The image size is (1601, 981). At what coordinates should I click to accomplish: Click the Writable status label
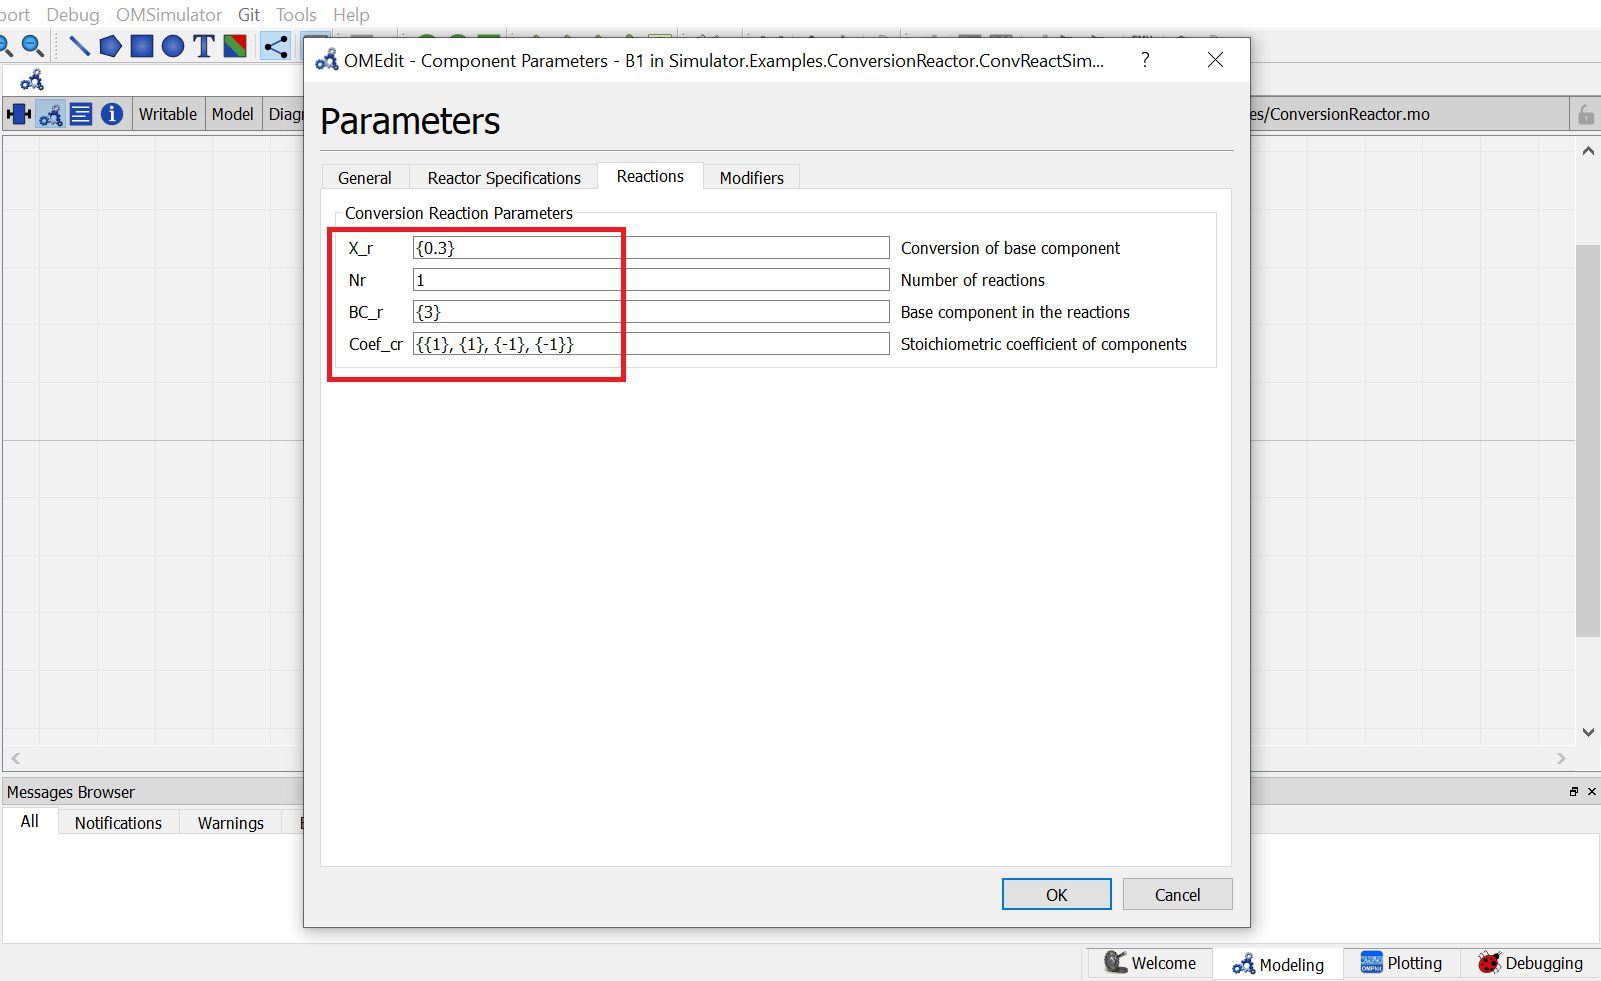[168, 114]
